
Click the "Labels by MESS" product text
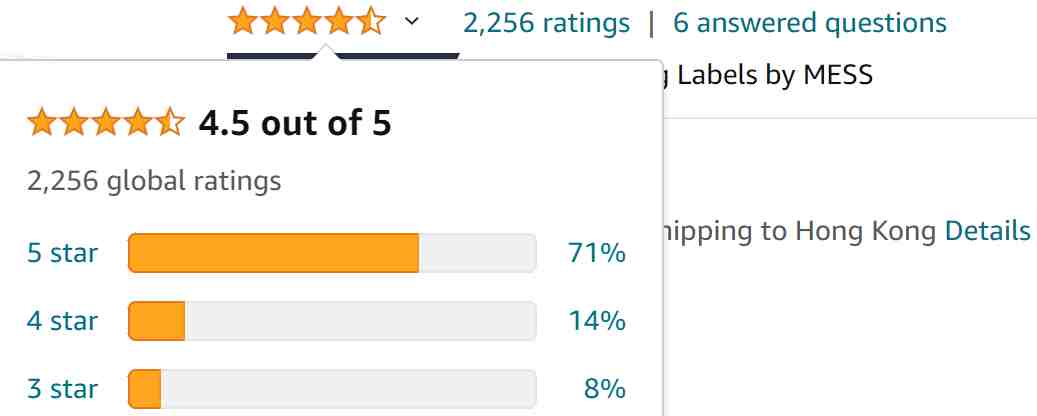click(774, 74)
